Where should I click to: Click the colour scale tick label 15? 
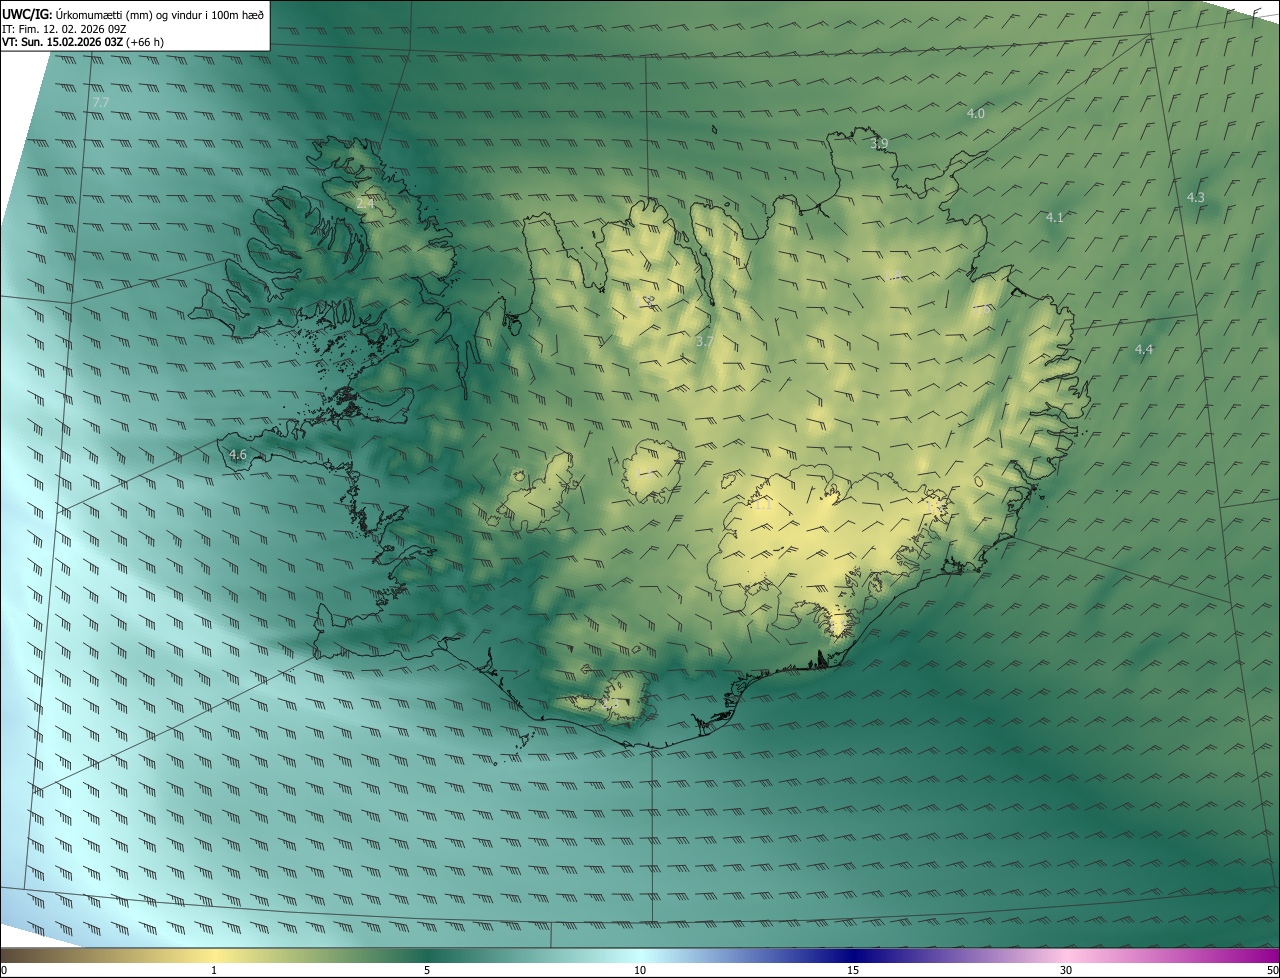[853, 971]
